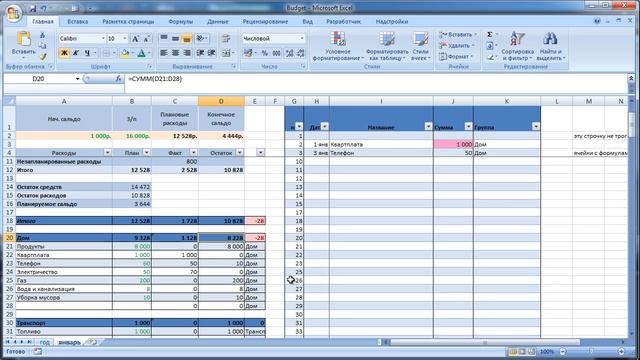Screen dimensions: 640x360
Task: Toggle Italic (К) formatting
Action: [76, 53]
